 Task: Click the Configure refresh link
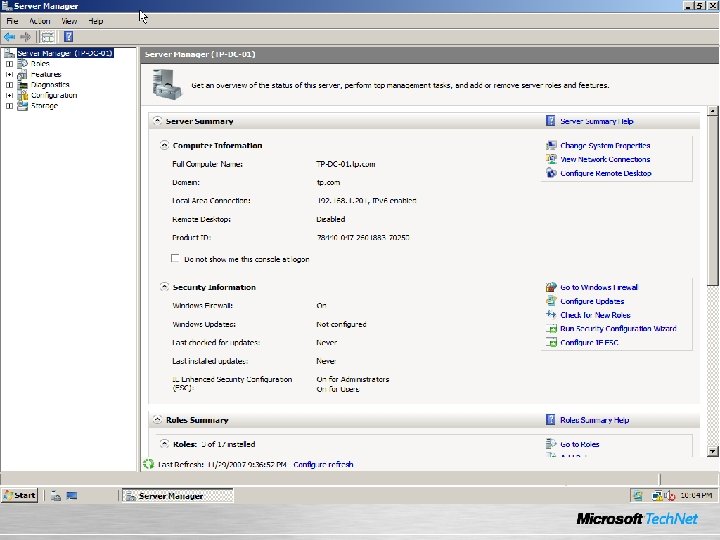[323, 464]
